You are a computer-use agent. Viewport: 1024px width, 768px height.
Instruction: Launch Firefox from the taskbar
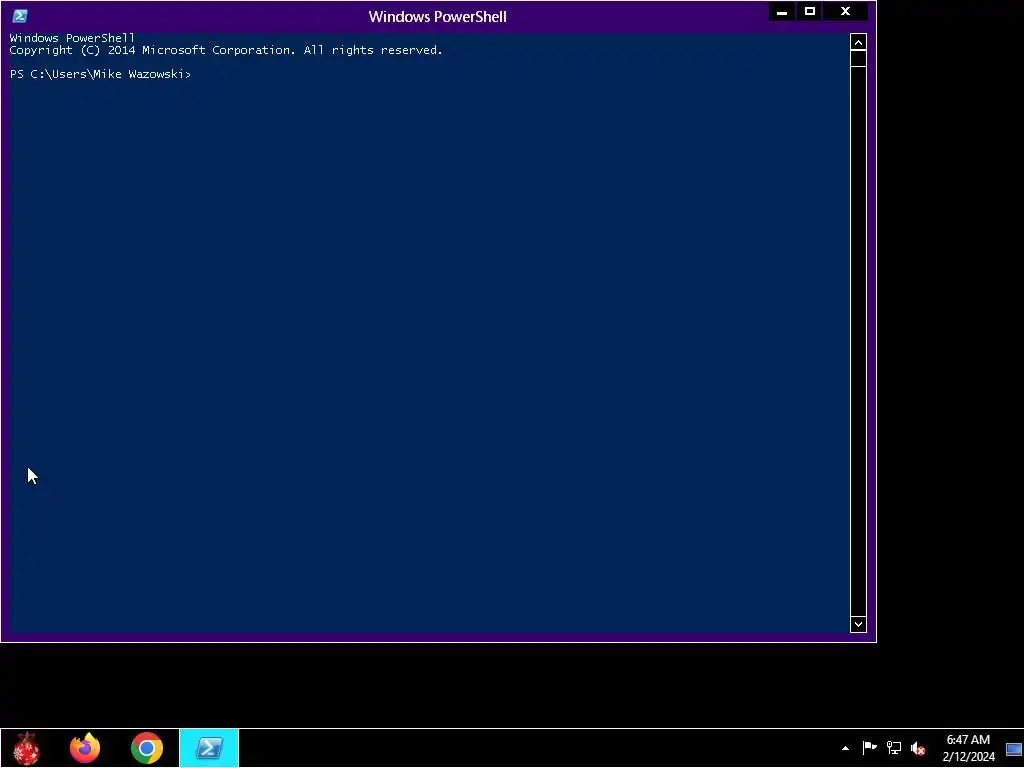coord(85,748)
